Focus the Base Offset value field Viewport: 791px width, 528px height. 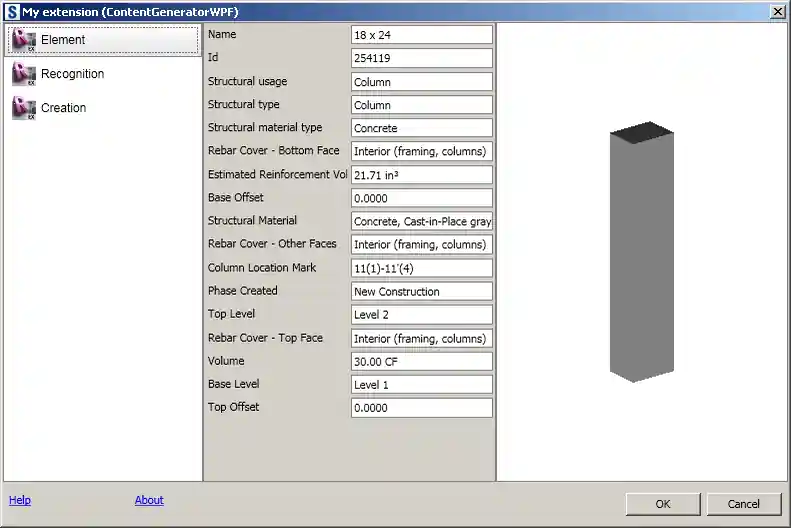[x=421, y=198]
